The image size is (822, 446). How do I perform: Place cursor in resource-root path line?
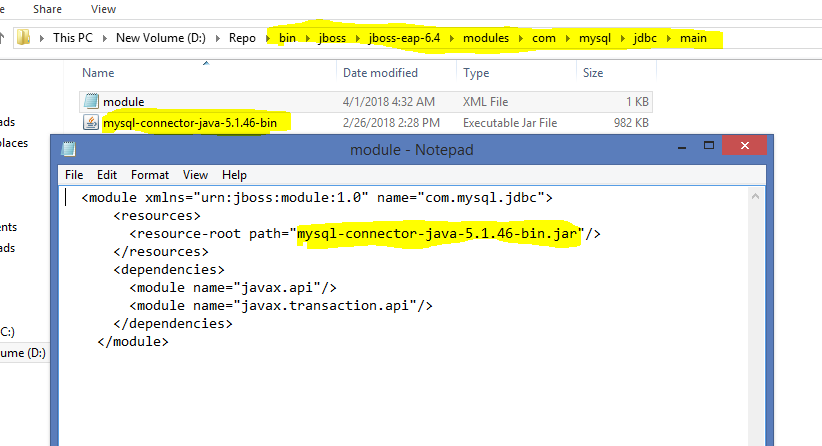(364, 233)
